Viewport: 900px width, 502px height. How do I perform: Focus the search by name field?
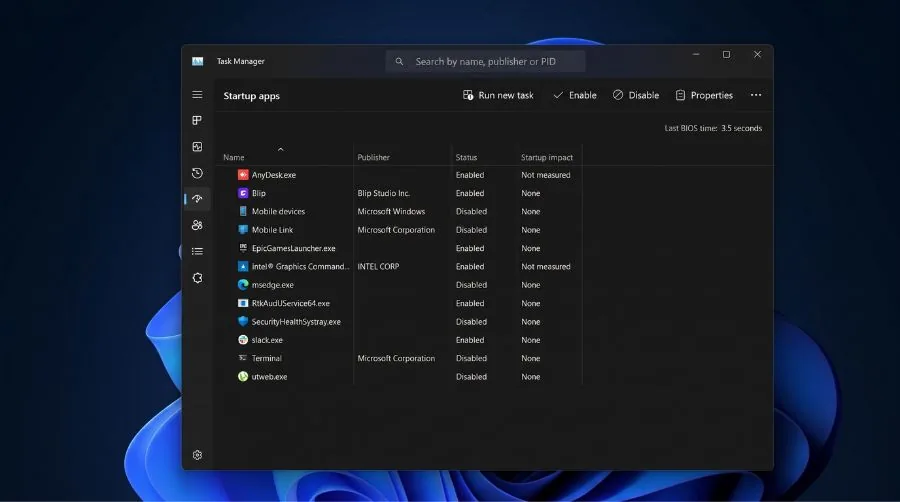tap(486, 61)
